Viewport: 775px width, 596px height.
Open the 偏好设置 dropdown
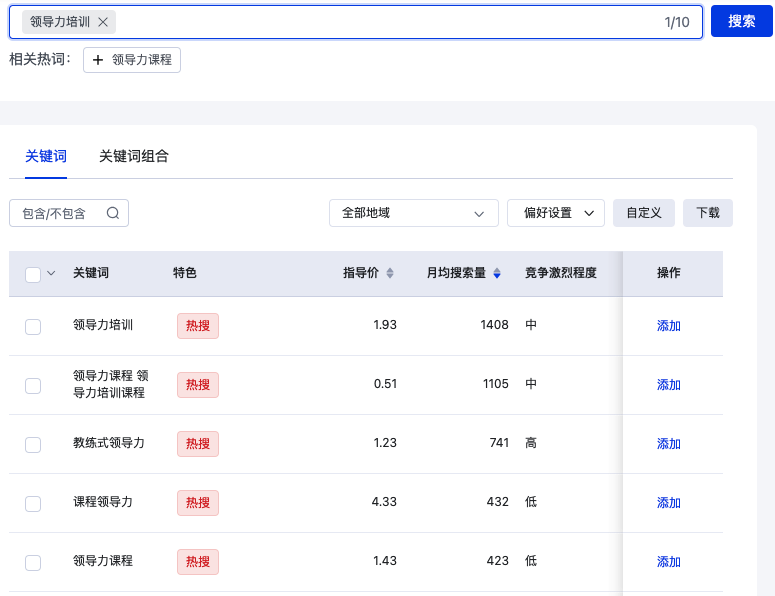tap(556, 213)
